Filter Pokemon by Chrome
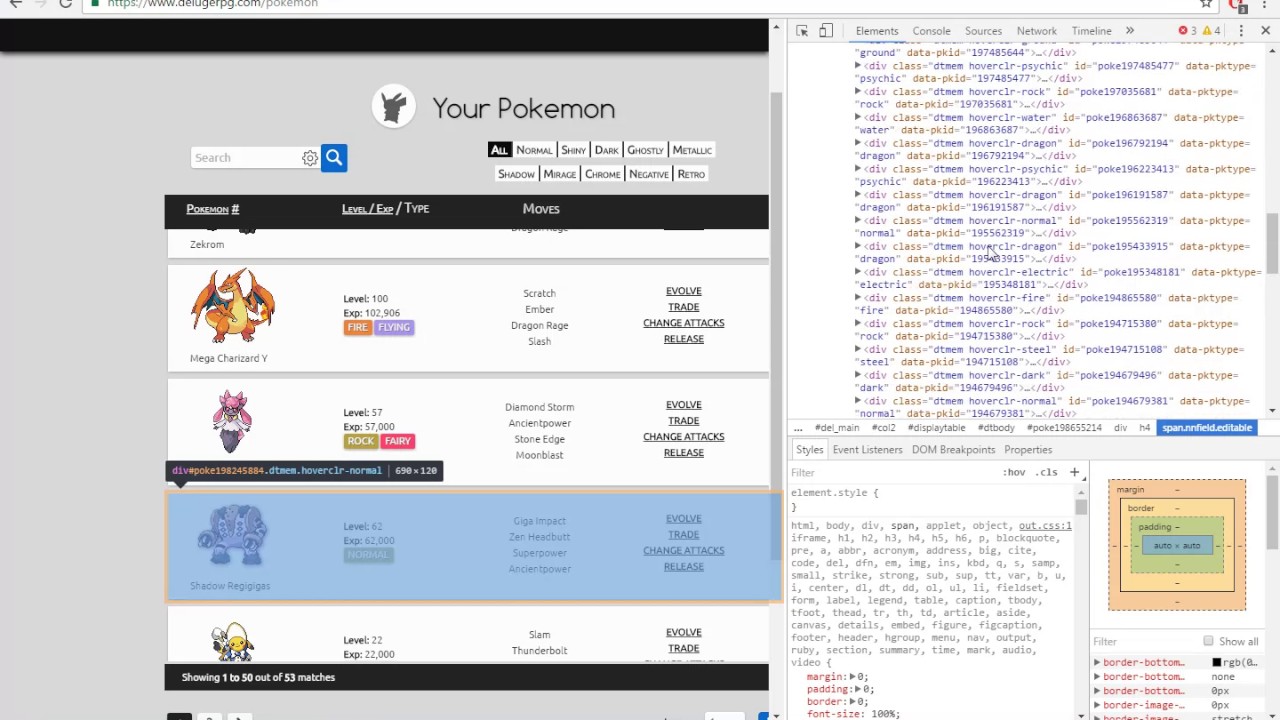 [602, 174]
